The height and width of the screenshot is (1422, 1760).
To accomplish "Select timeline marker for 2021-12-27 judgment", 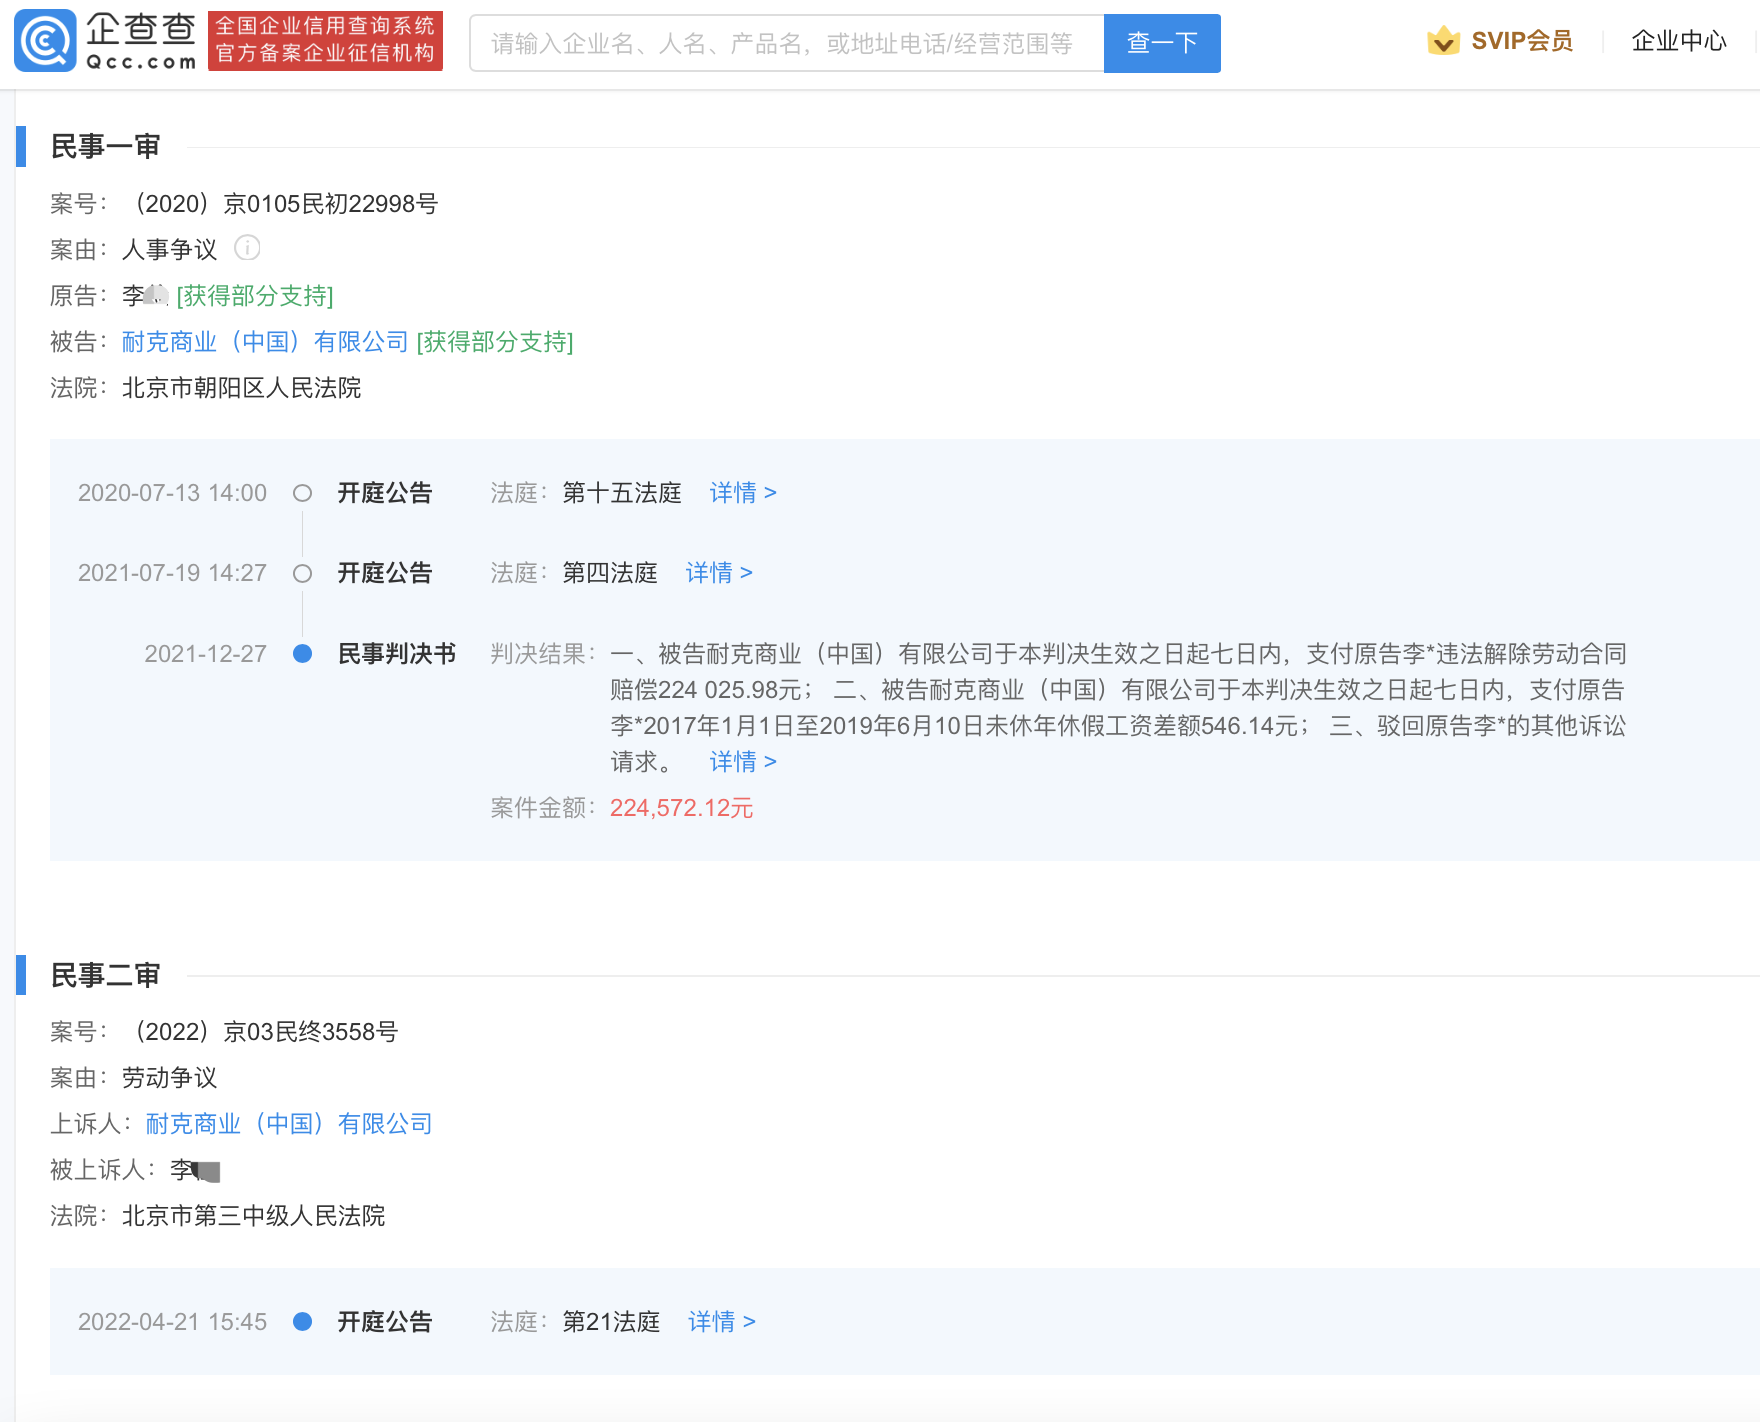I will tap(302, 654).
